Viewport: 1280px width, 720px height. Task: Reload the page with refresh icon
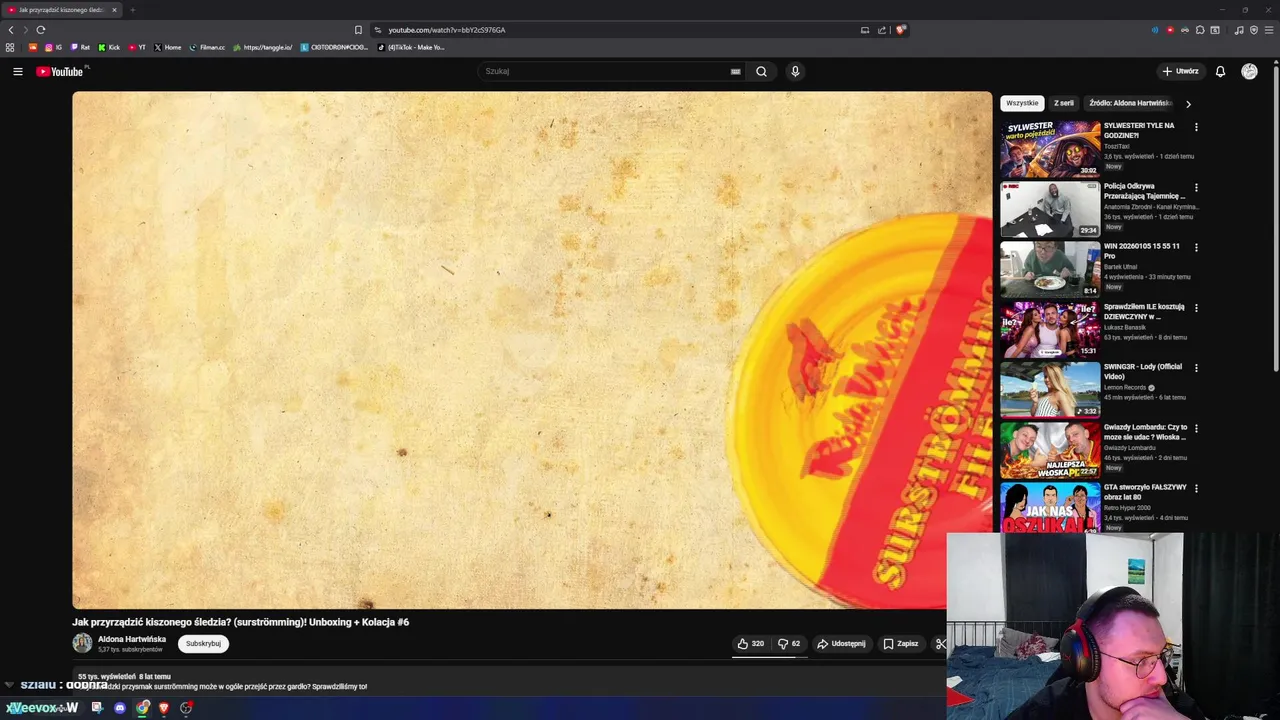[41, 30]
